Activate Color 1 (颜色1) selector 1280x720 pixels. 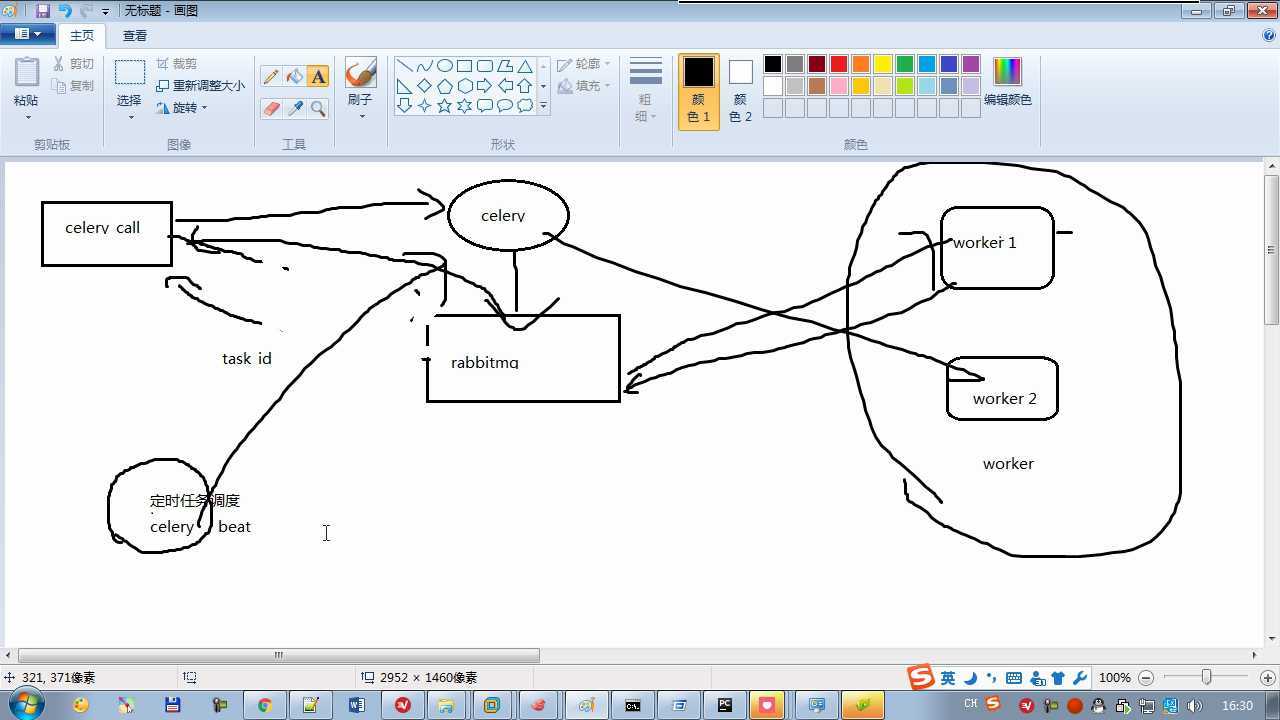698,91
